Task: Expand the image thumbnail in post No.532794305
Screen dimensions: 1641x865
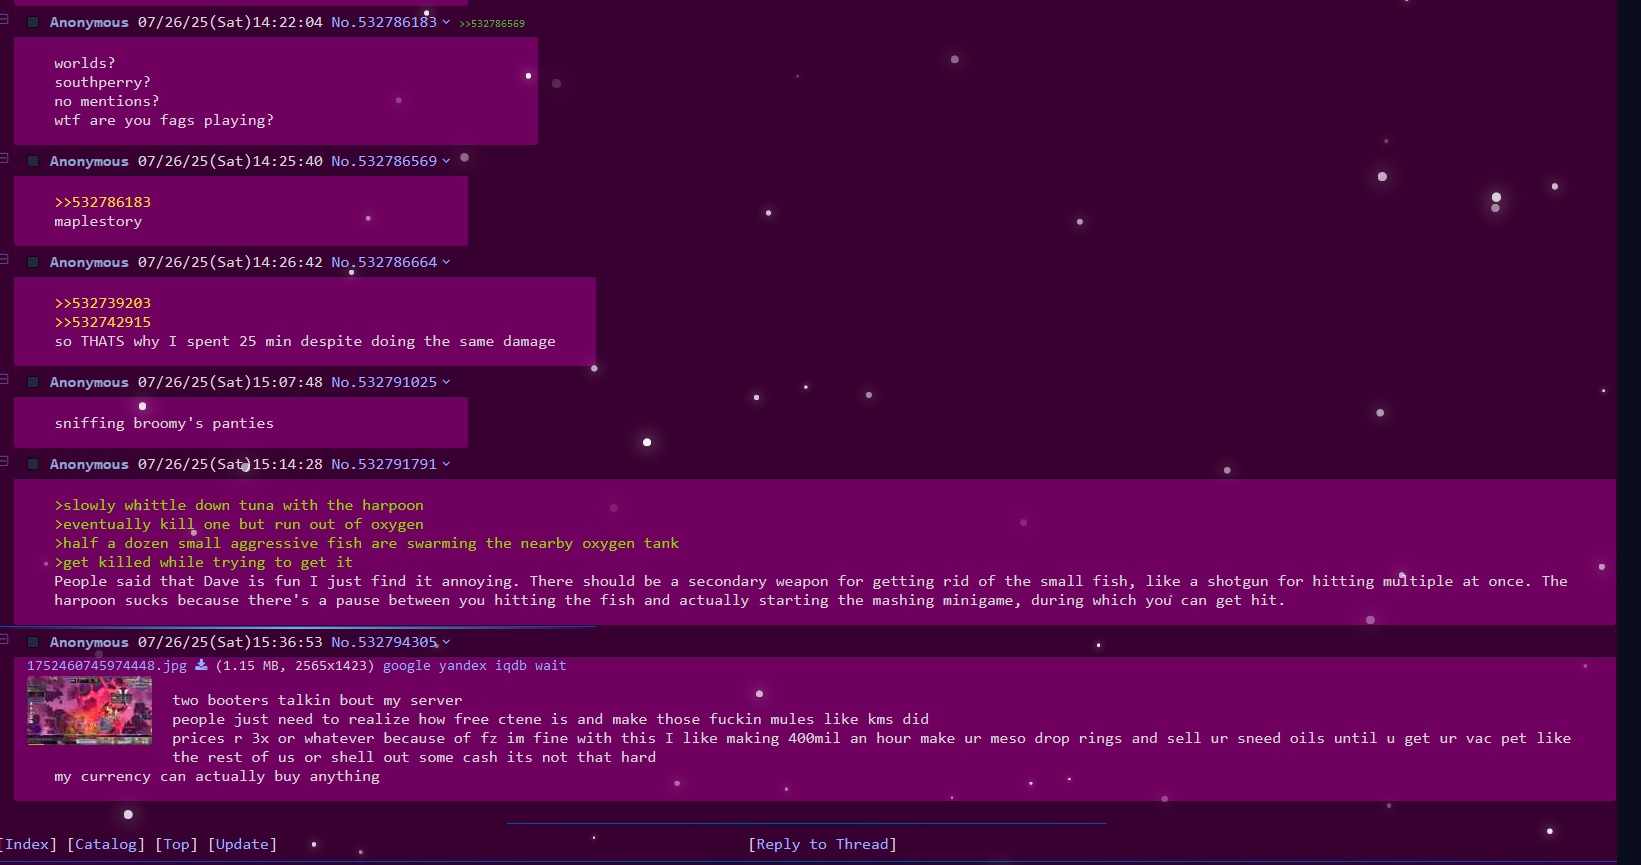Action: 89,711
